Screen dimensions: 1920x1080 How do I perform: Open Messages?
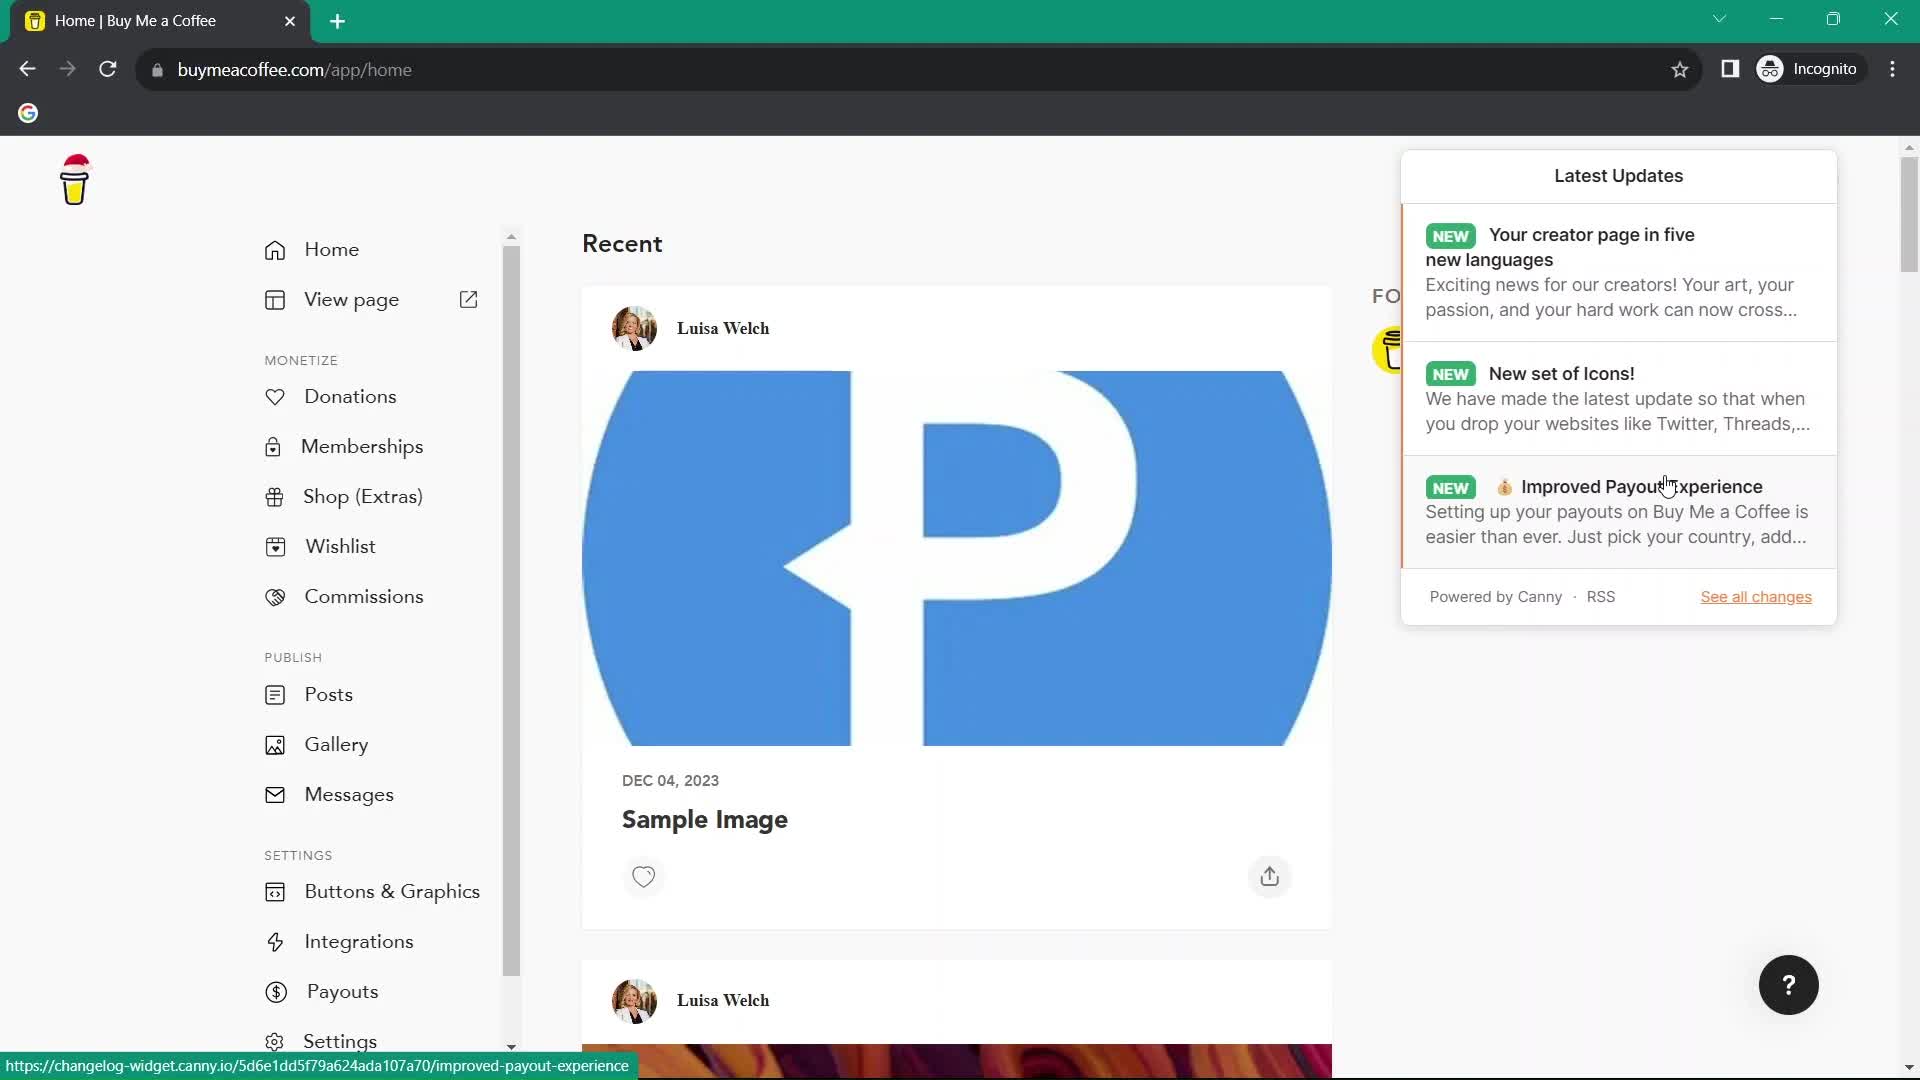349,795
